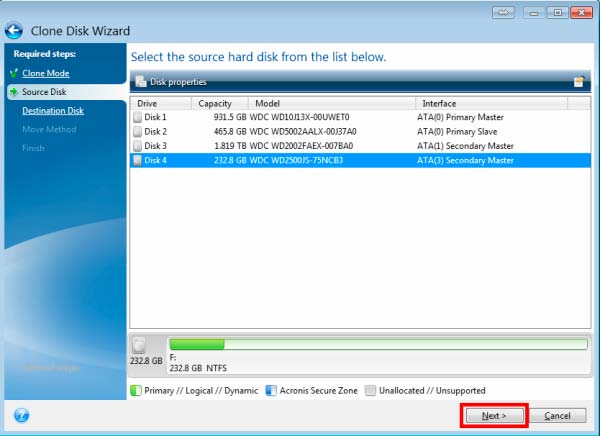Click the ATA(3) Secondary Master cell
The image size is (600, 436).
[465, 160]
